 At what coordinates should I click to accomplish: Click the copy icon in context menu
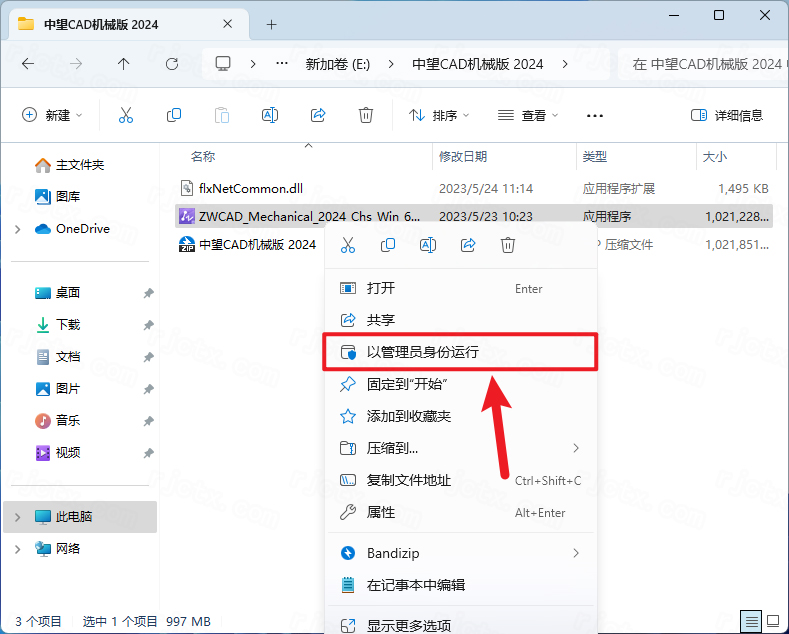coord(388,245)
